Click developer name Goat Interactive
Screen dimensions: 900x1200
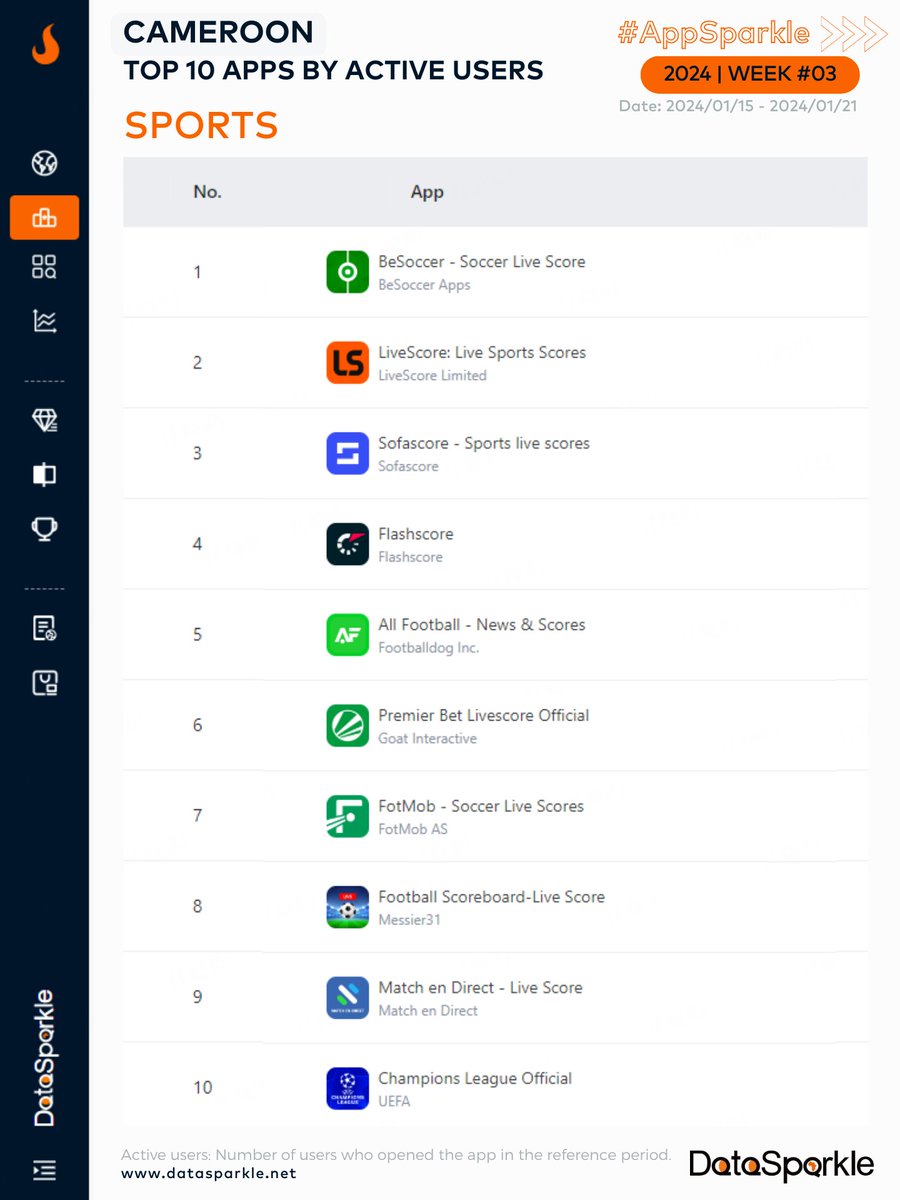coord(427,739)
